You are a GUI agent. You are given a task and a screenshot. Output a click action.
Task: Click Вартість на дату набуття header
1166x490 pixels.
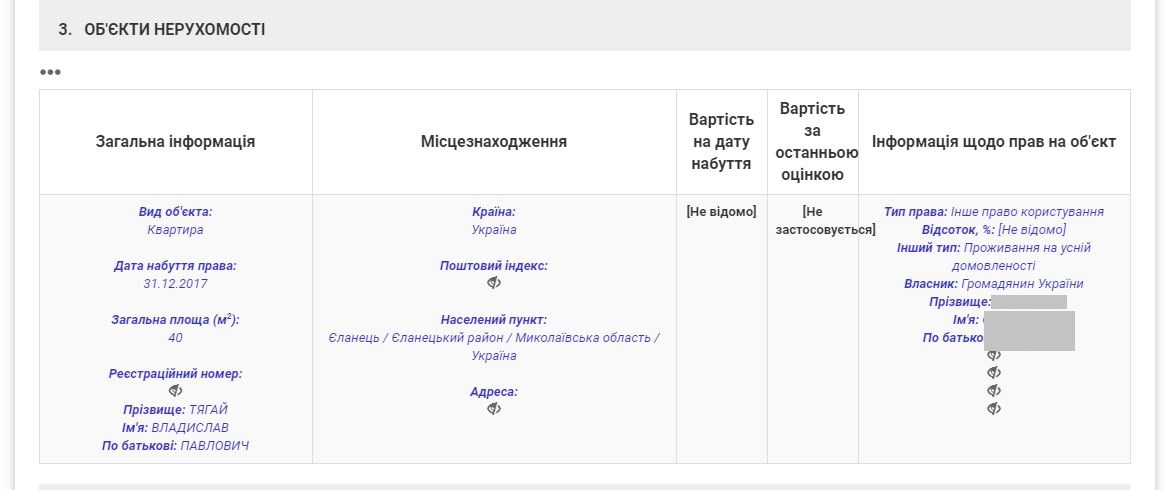721,142
